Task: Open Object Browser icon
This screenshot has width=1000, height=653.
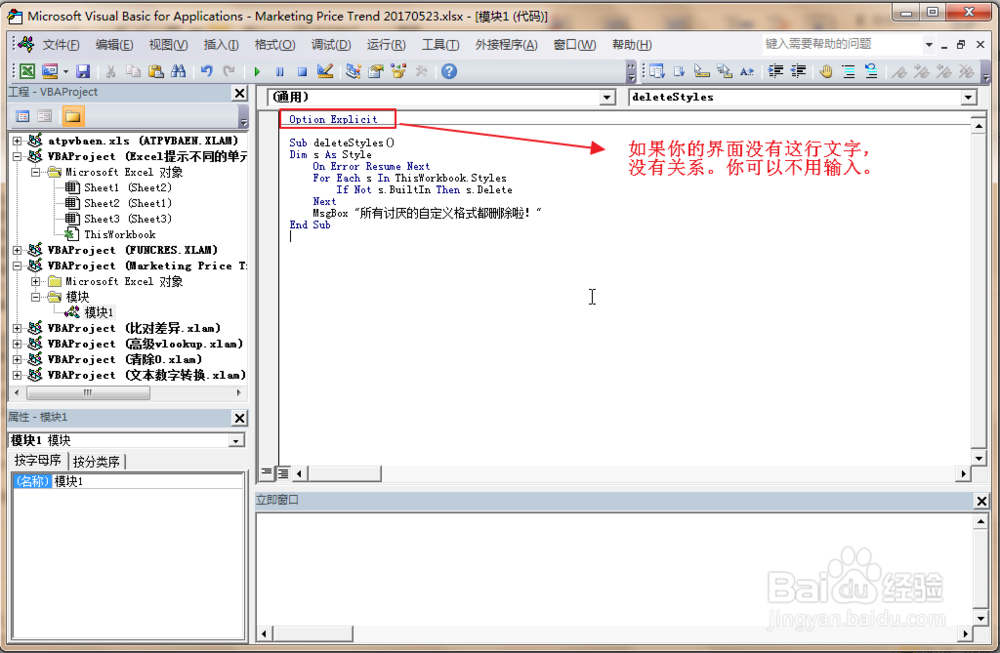Action: pos(399,71)
